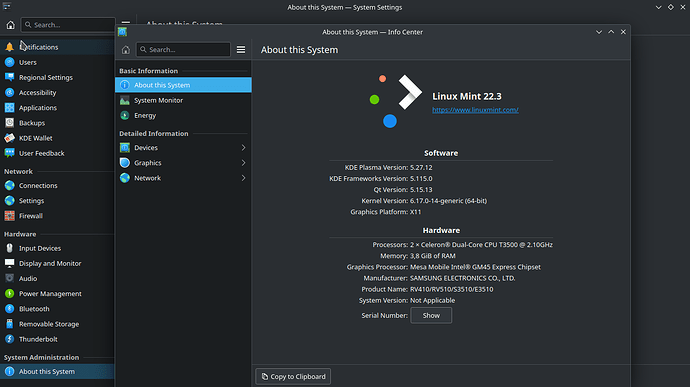Open Firewall settings

(57, 216)
